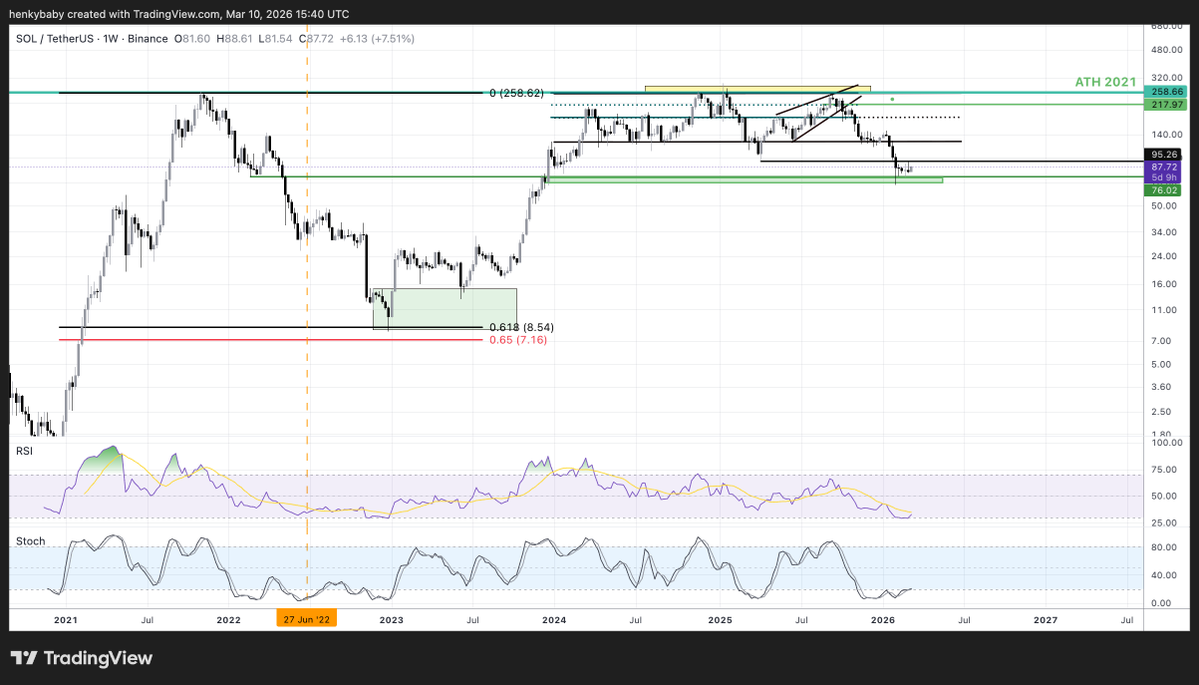Click 16.00 on the price axis

1162,284
